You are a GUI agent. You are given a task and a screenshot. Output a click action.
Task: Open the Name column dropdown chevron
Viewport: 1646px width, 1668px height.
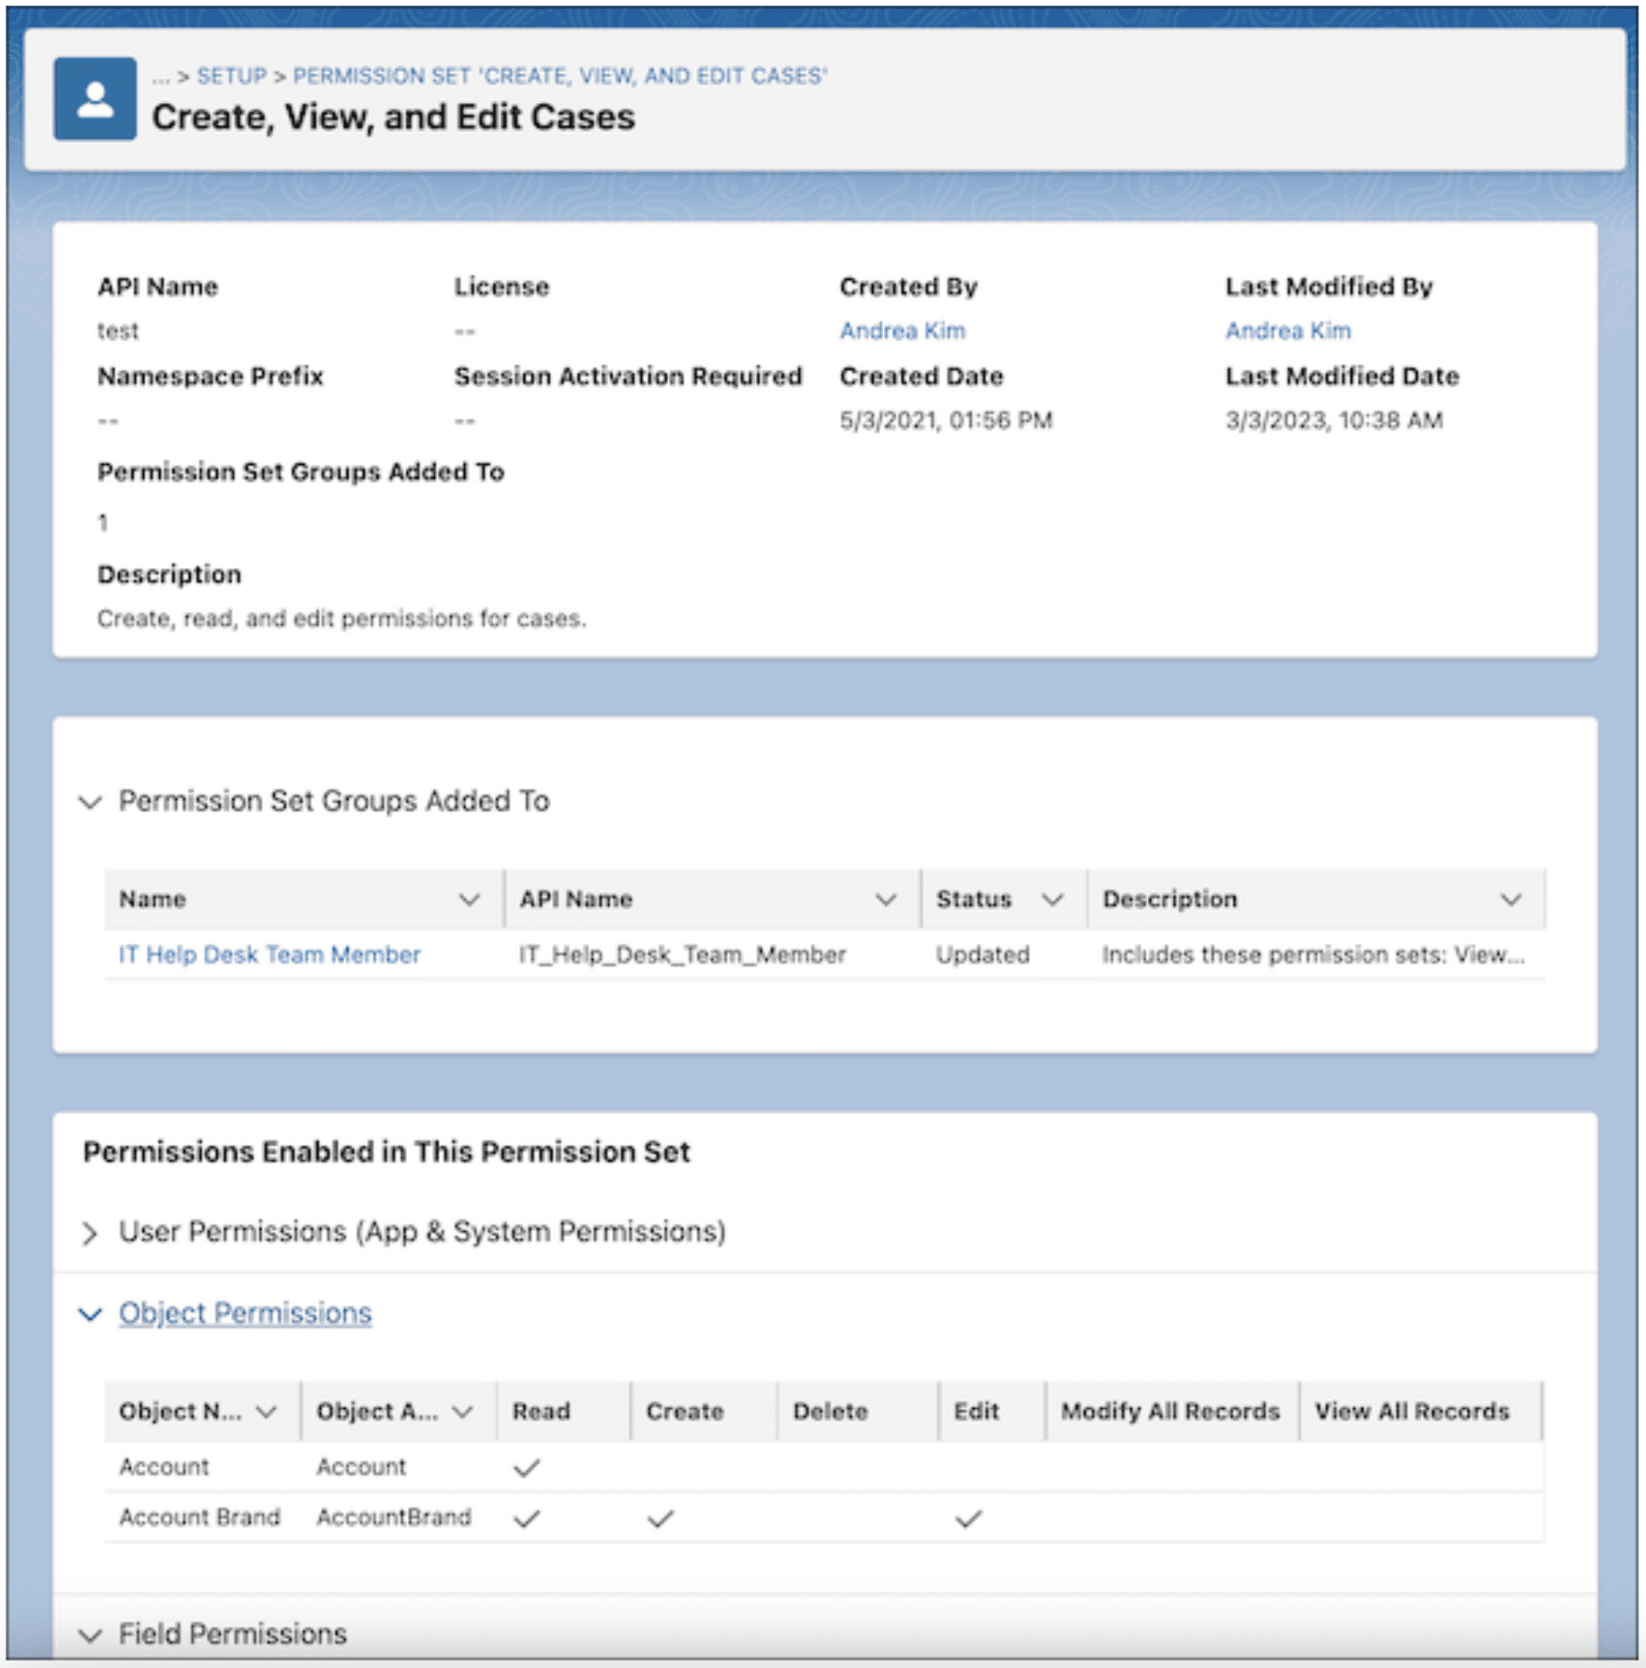469,899
